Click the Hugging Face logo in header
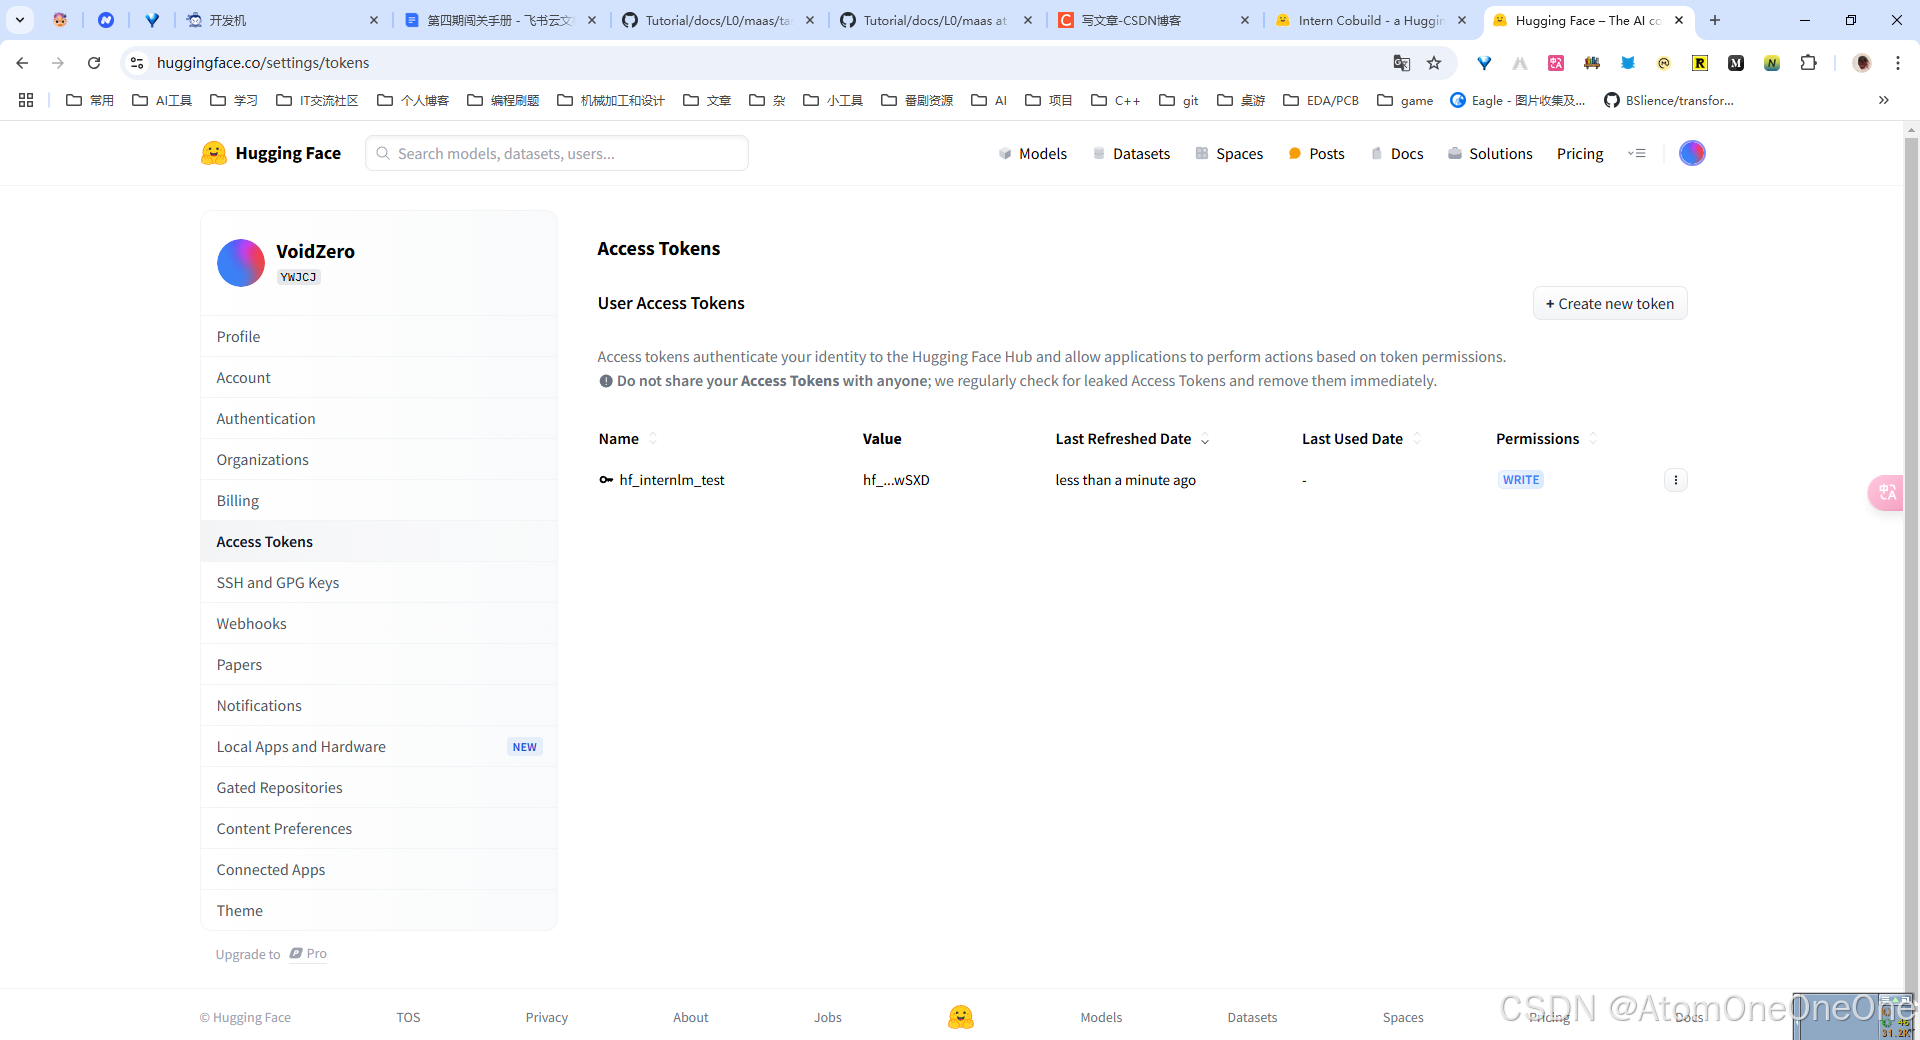Viewport: 1920px width, 1040px height. (271, 153)
